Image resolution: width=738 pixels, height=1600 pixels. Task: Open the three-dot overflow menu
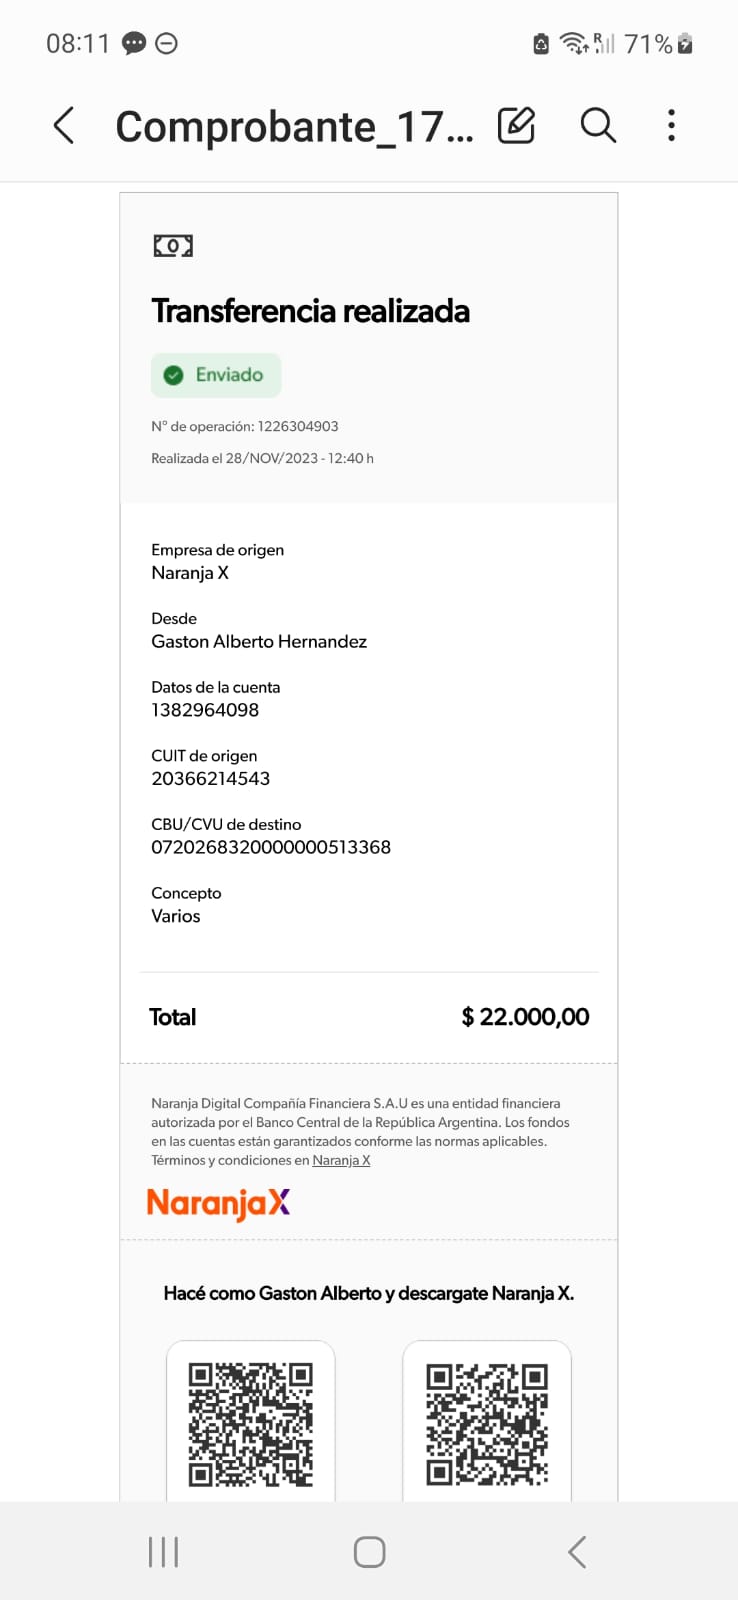pyautogui.click(x=671, y=126)
